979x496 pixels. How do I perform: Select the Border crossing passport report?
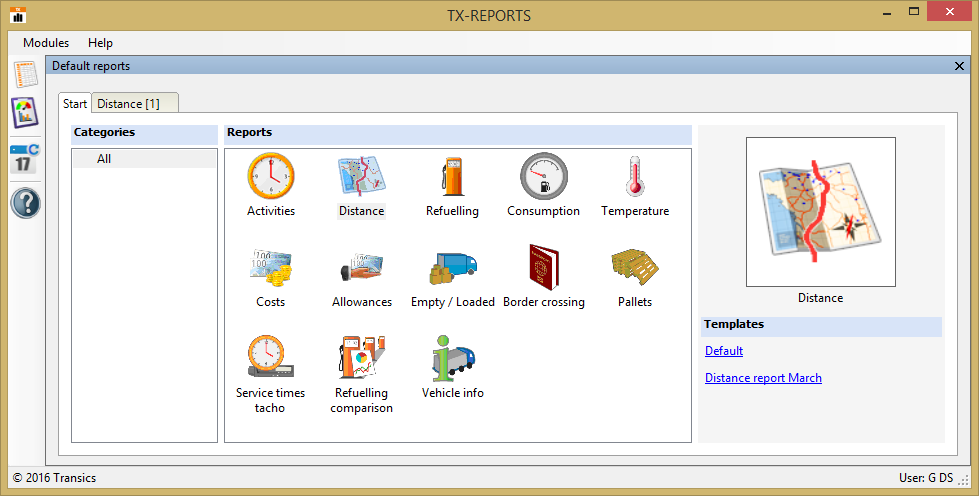click(543, 269)
